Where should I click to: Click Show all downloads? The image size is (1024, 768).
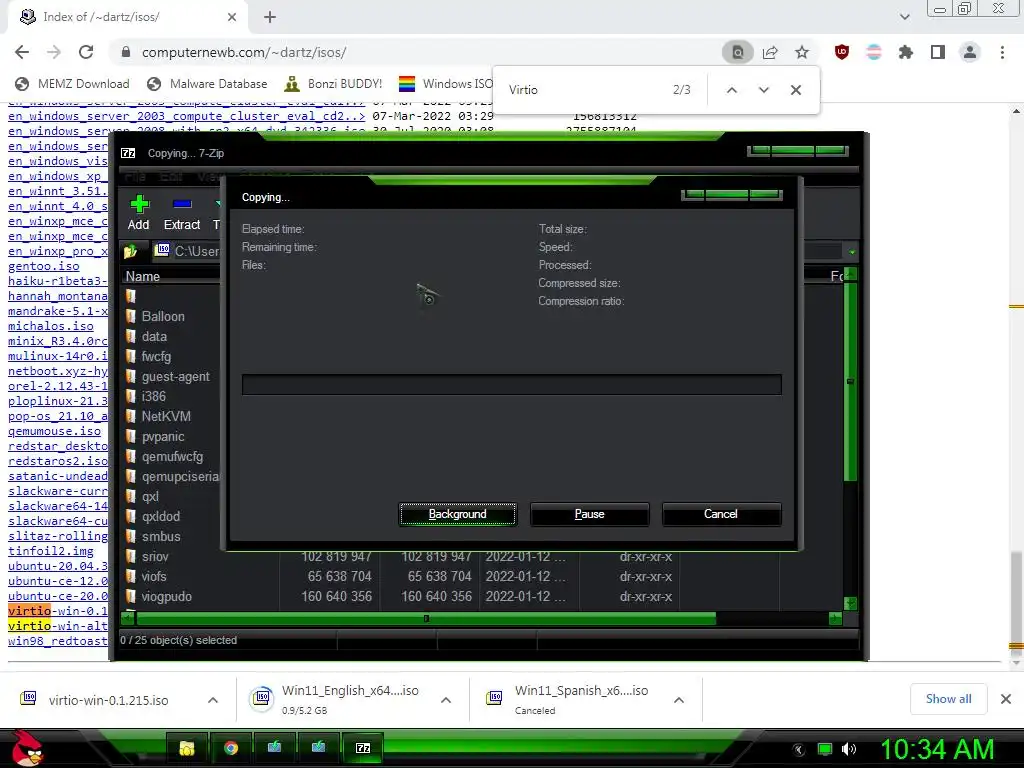(x=948, y=699)
